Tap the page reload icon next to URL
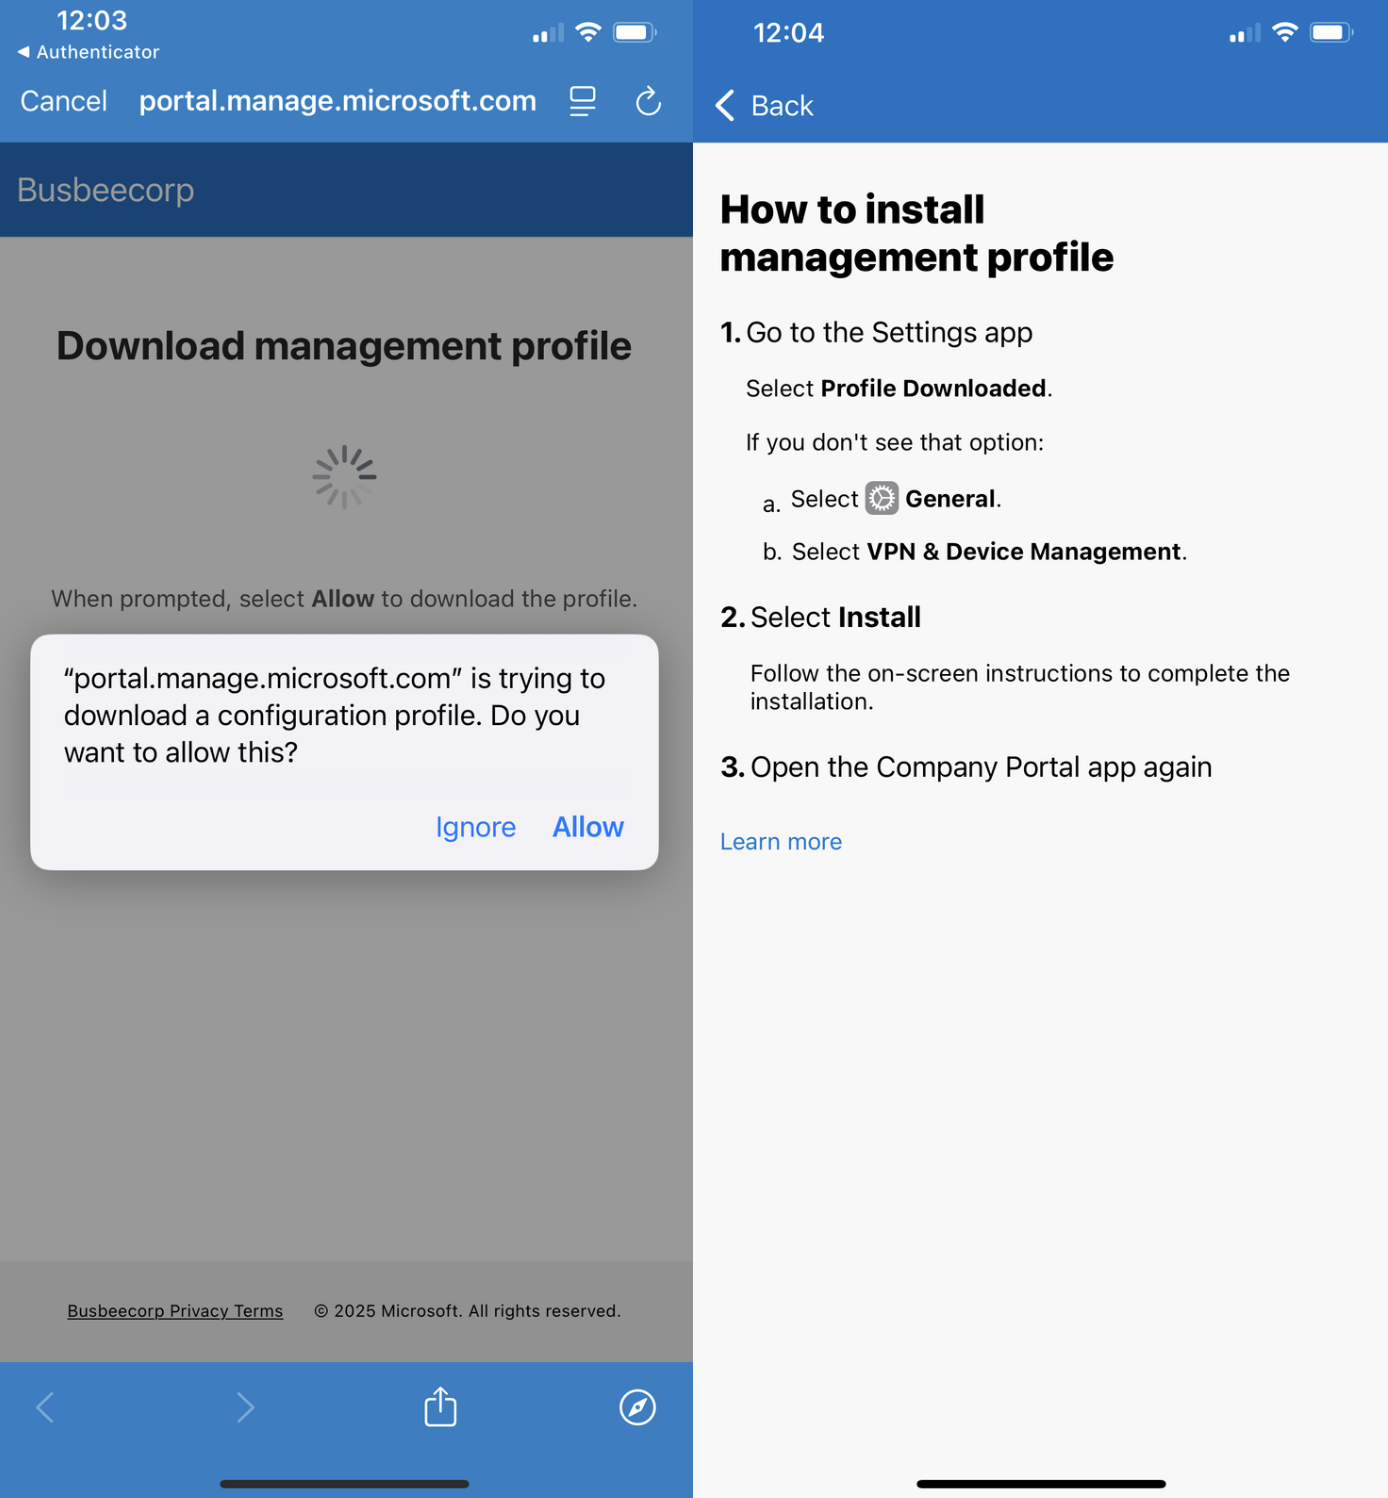 (x=648, y=101)
